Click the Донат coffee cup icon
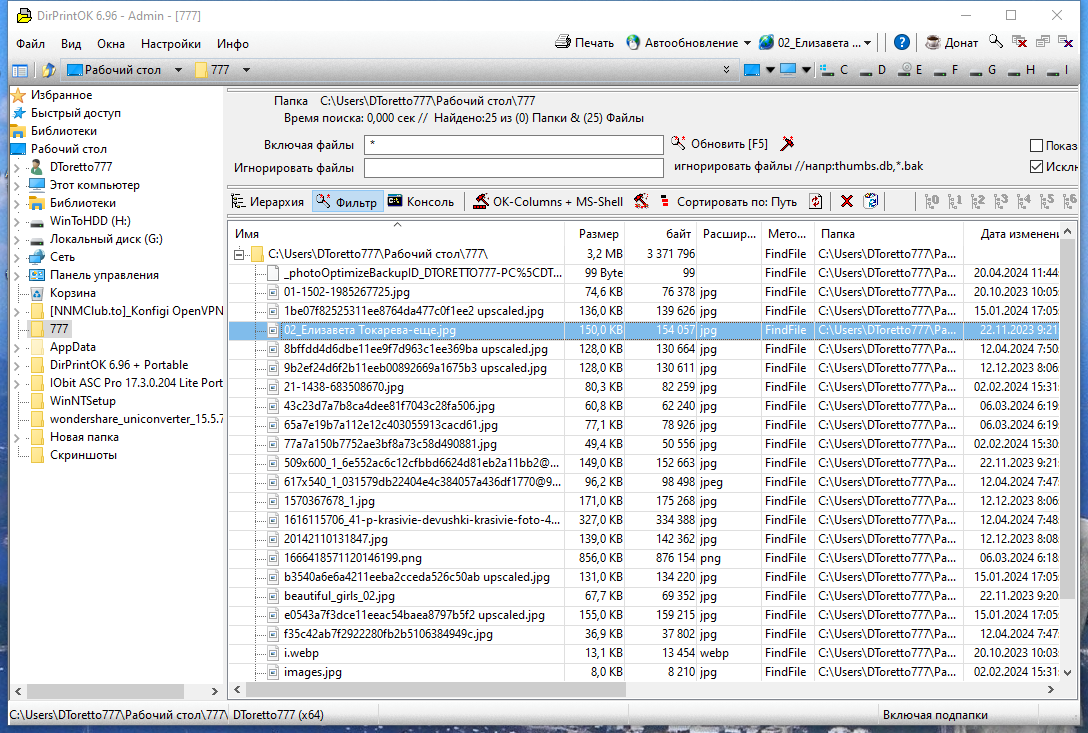This screenshot has height=733, width=1088. tap(933, 42)
